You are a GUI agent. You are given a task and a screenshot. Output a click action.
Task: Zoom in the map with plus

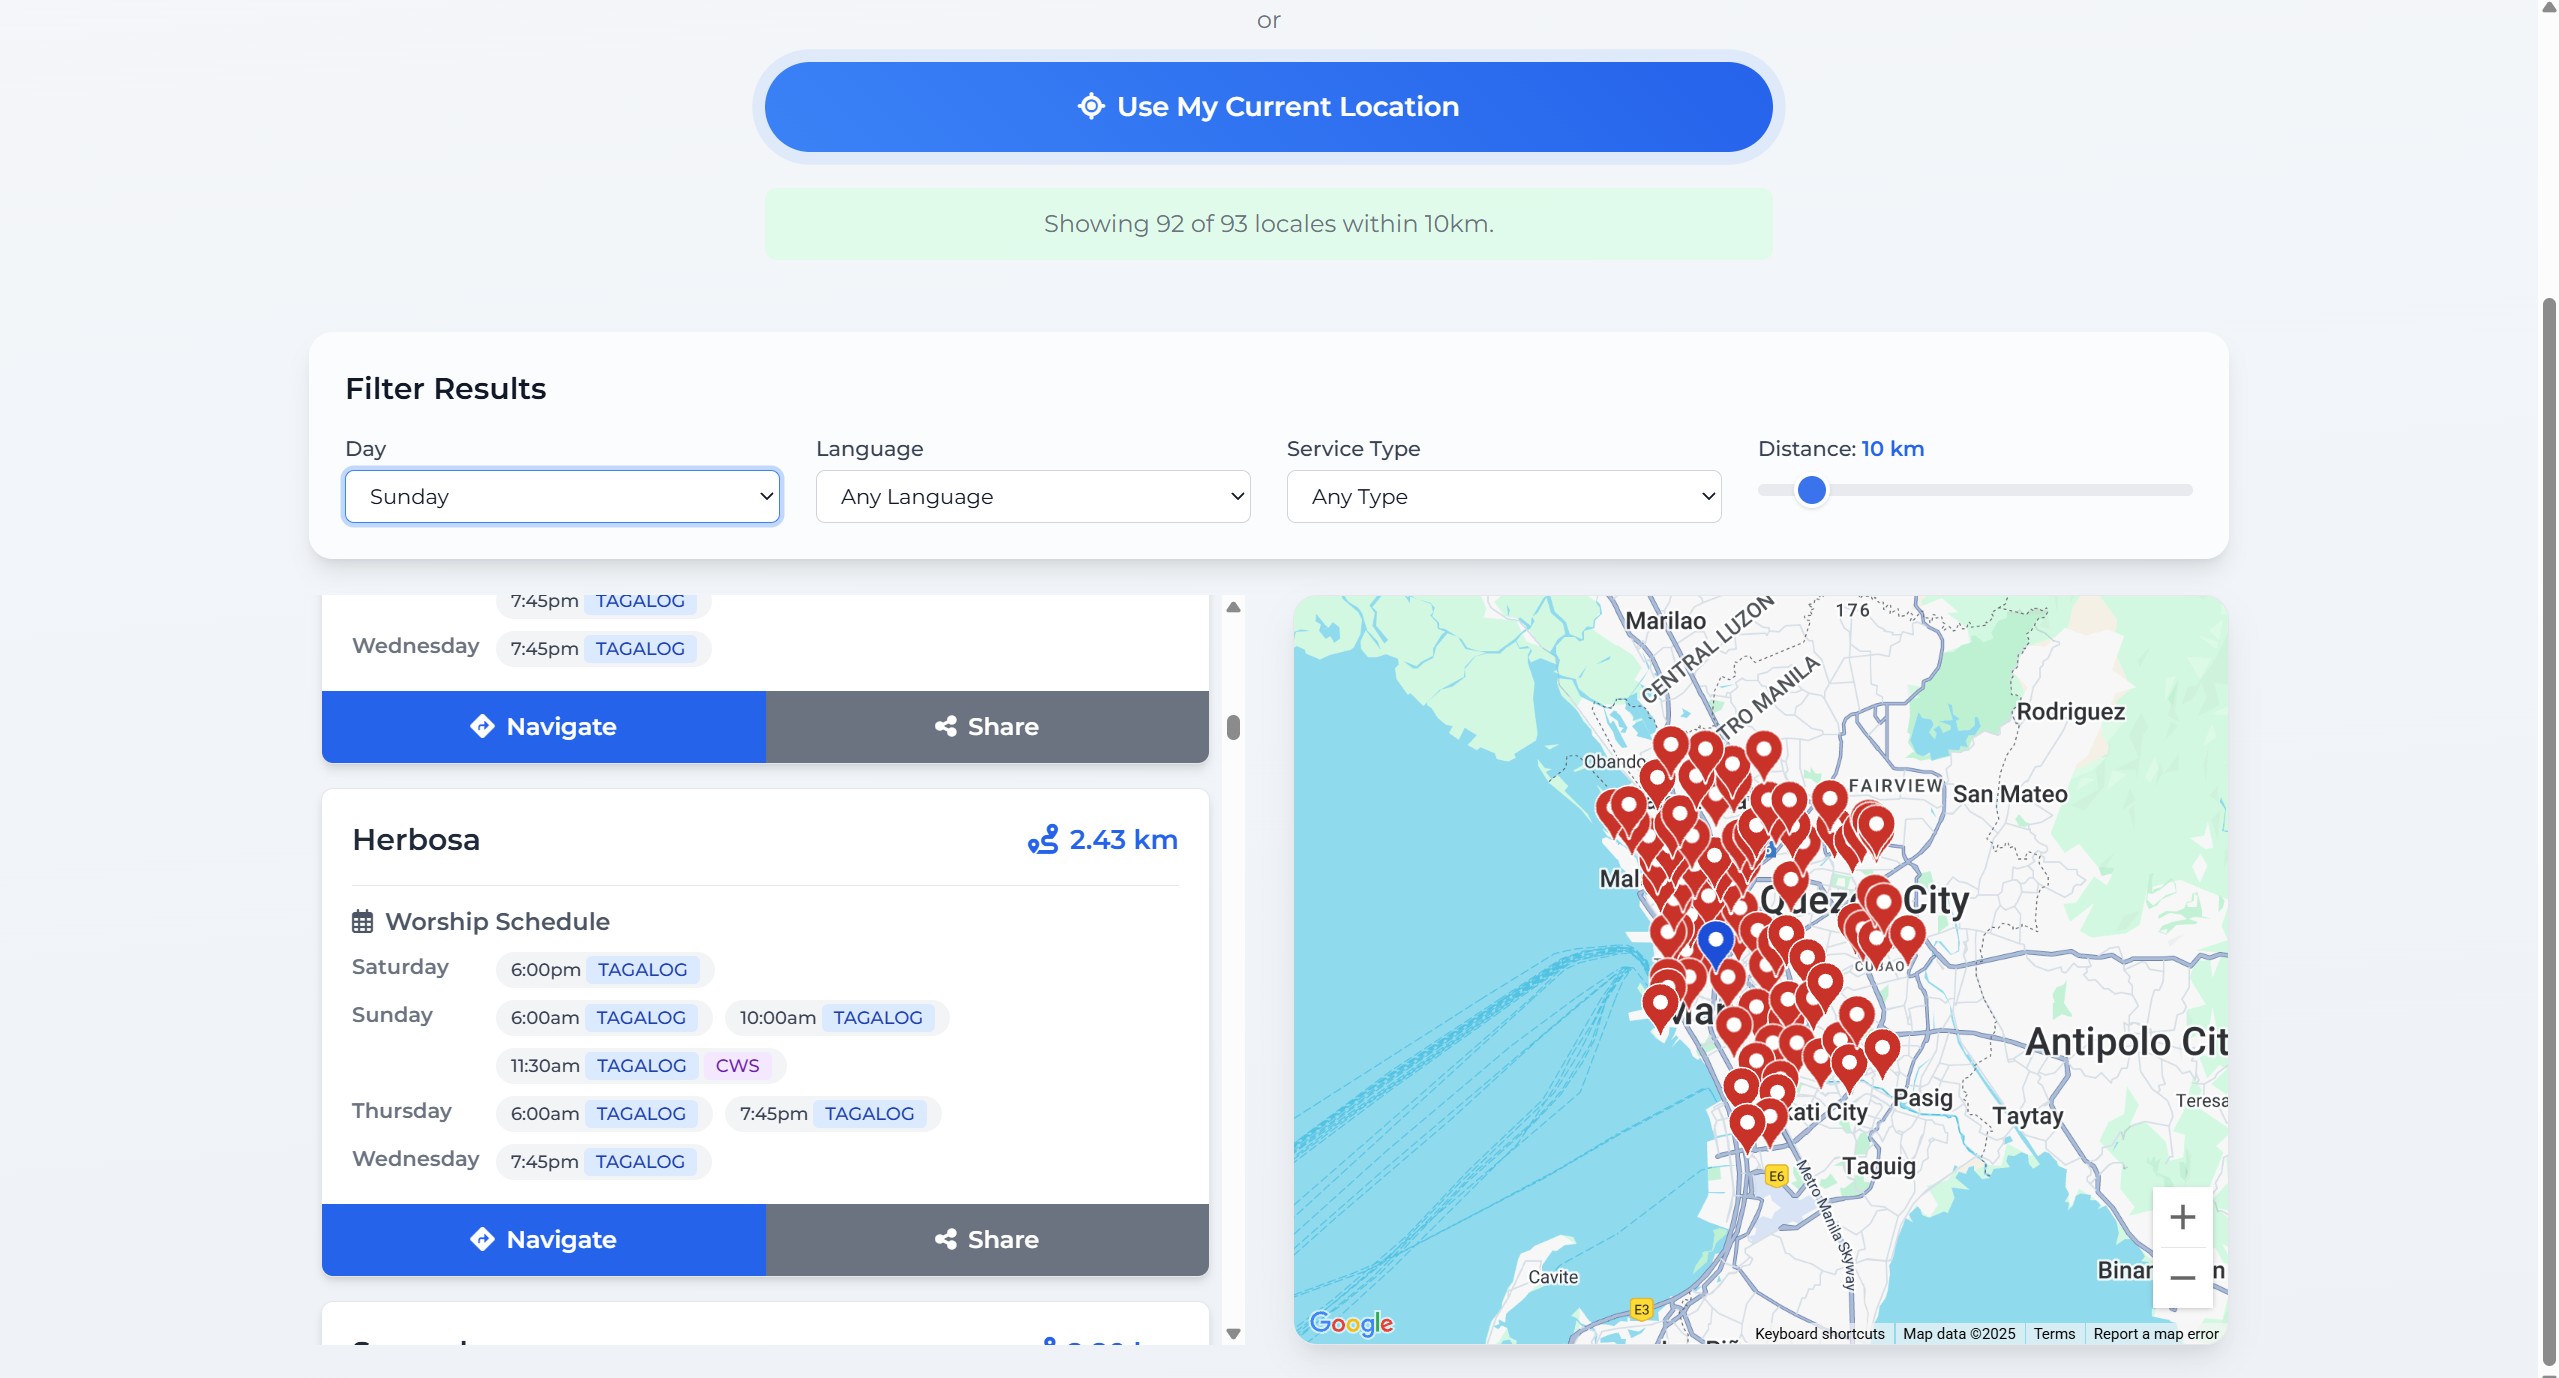pos(2182,1217)
